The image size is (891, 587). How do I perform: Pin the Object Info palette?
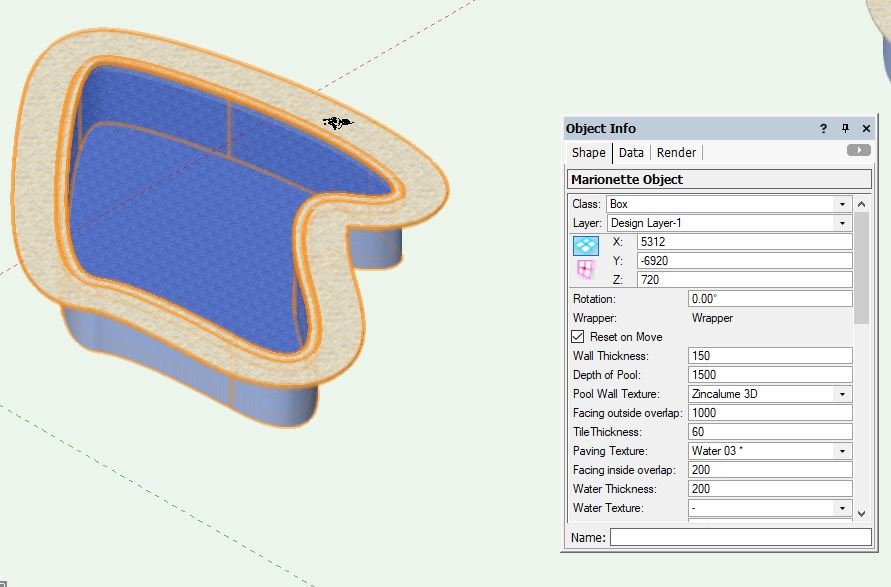point(845,129)
